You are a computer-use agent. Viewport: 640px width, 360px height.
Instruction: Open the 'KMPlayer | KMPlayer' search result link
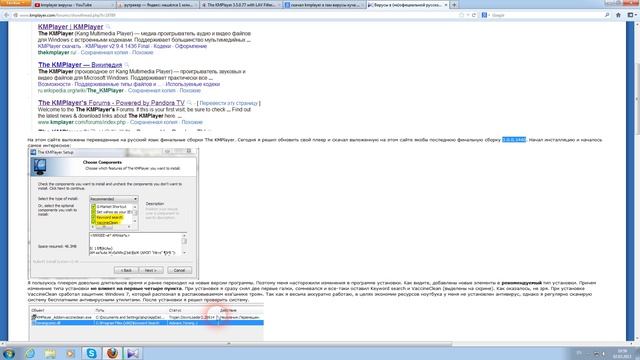[x=70, y=27]
